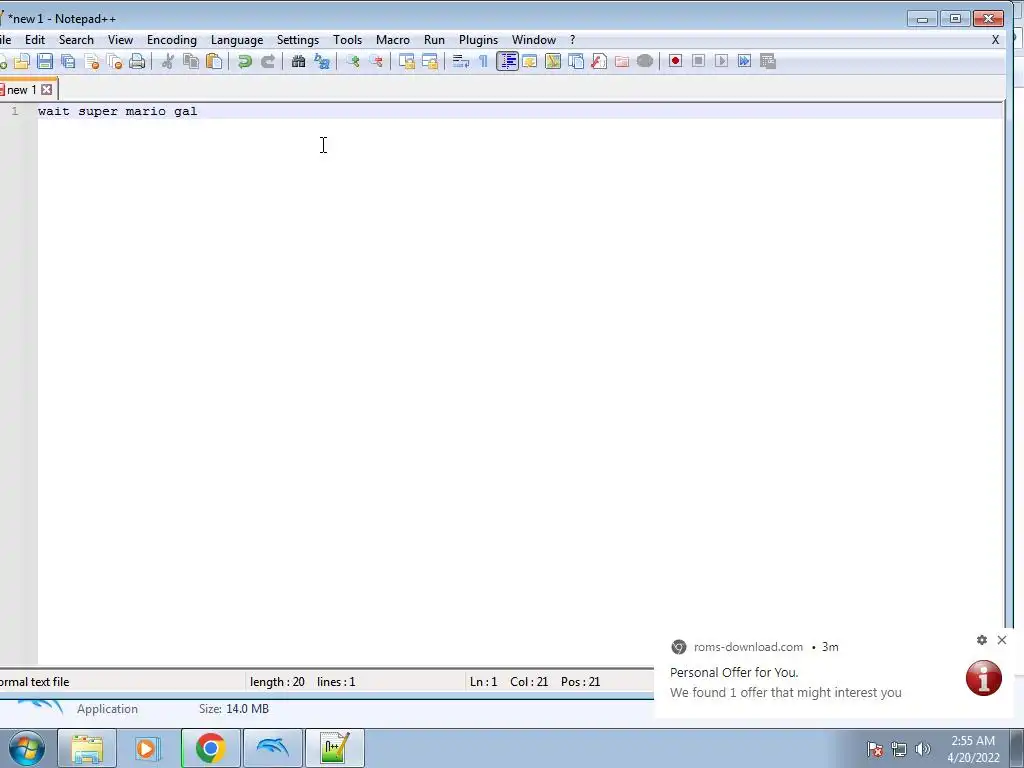Click the Paste clipboard icon

(x=214, y=61)
